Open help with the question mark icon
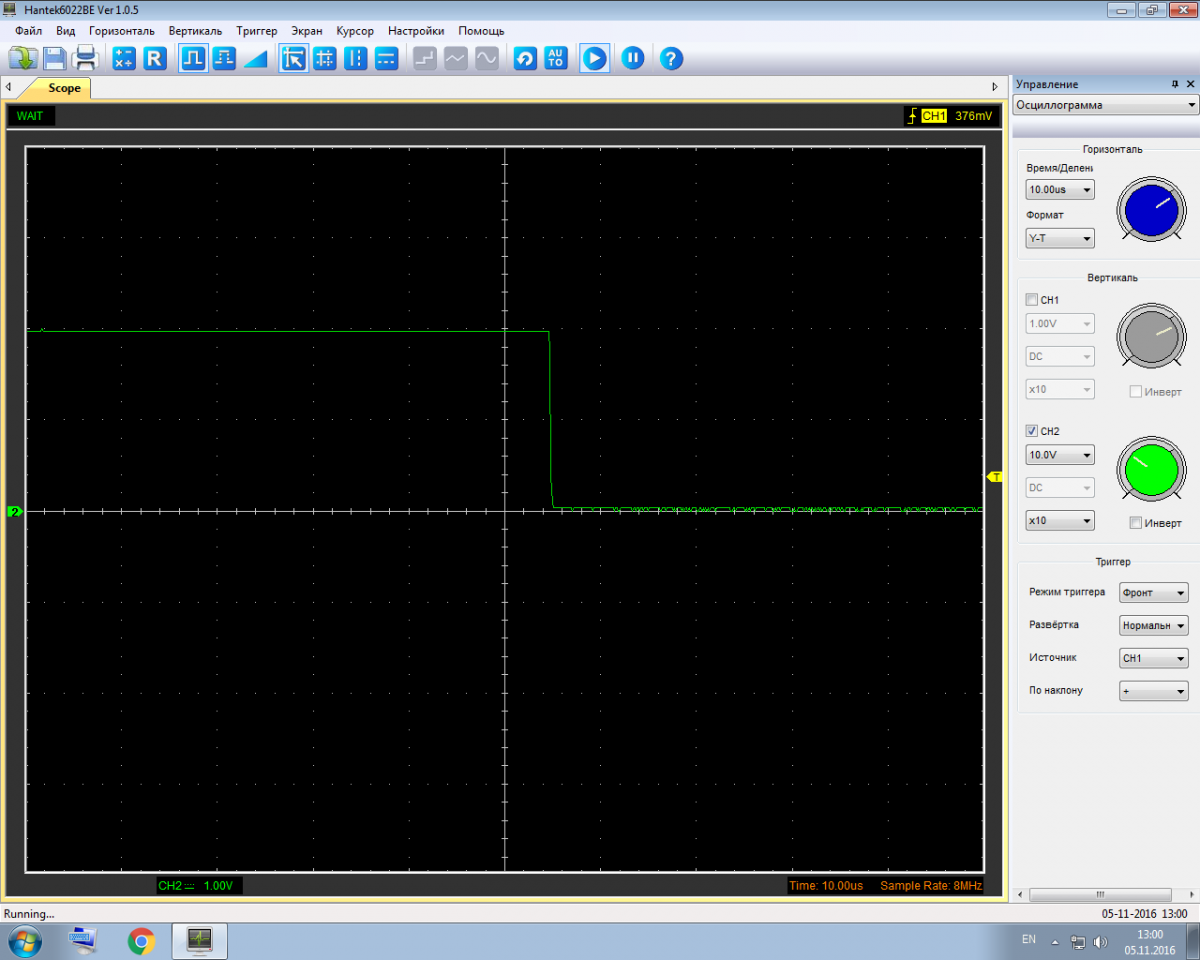This screenshot has height=960, width=1200. click(x=671, y=58)
